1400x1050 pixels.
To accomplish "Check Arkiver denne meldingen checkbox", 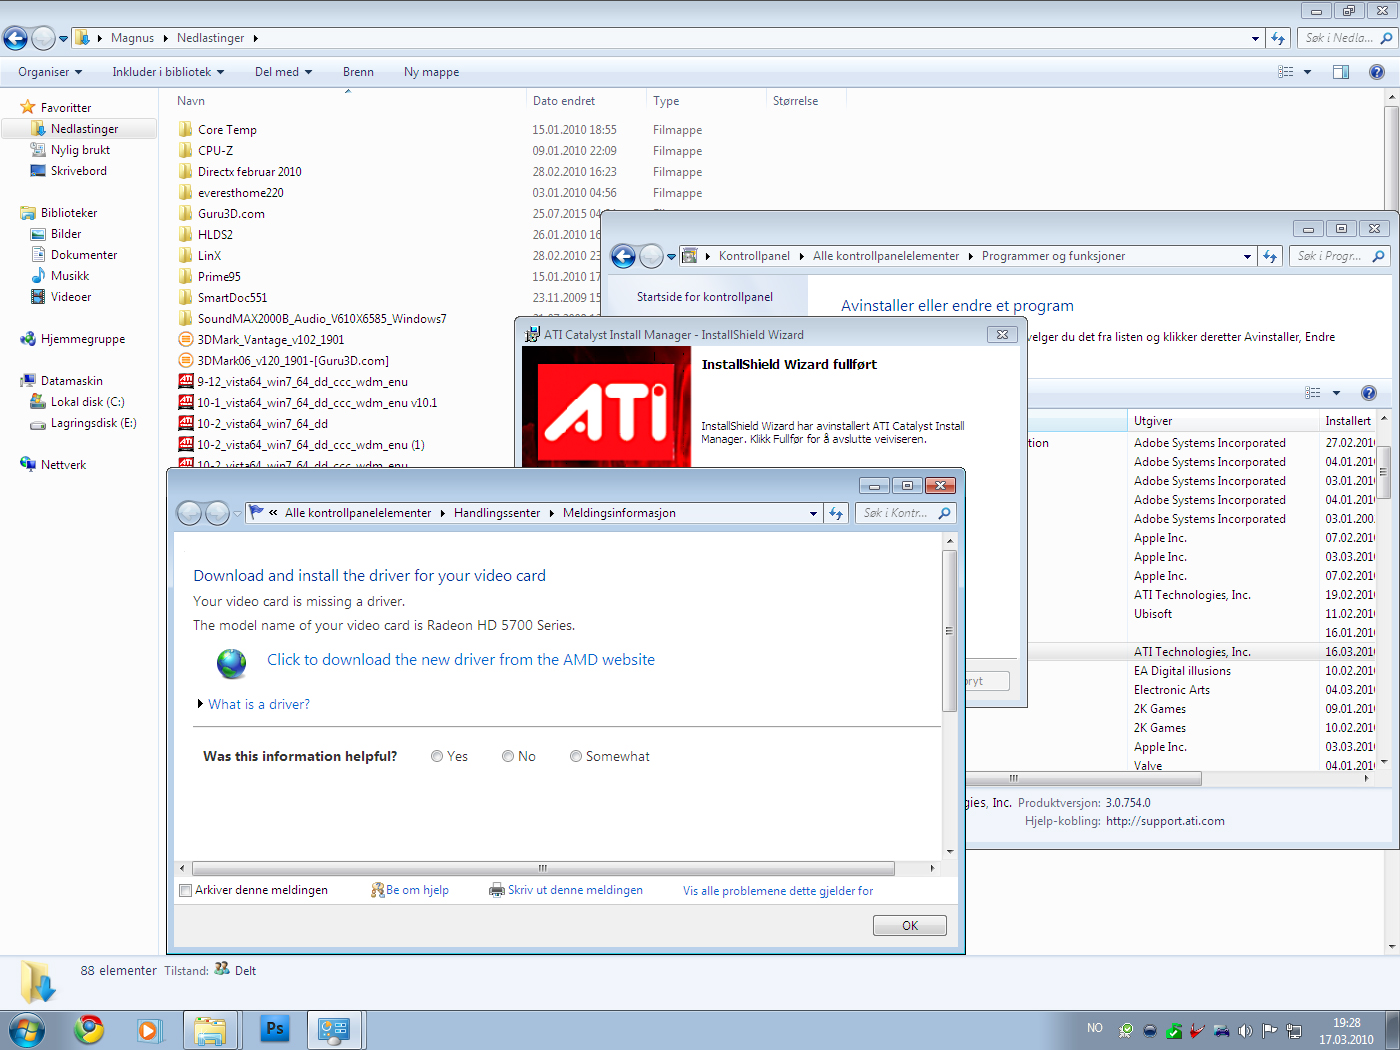I will [x=185, y=890].
